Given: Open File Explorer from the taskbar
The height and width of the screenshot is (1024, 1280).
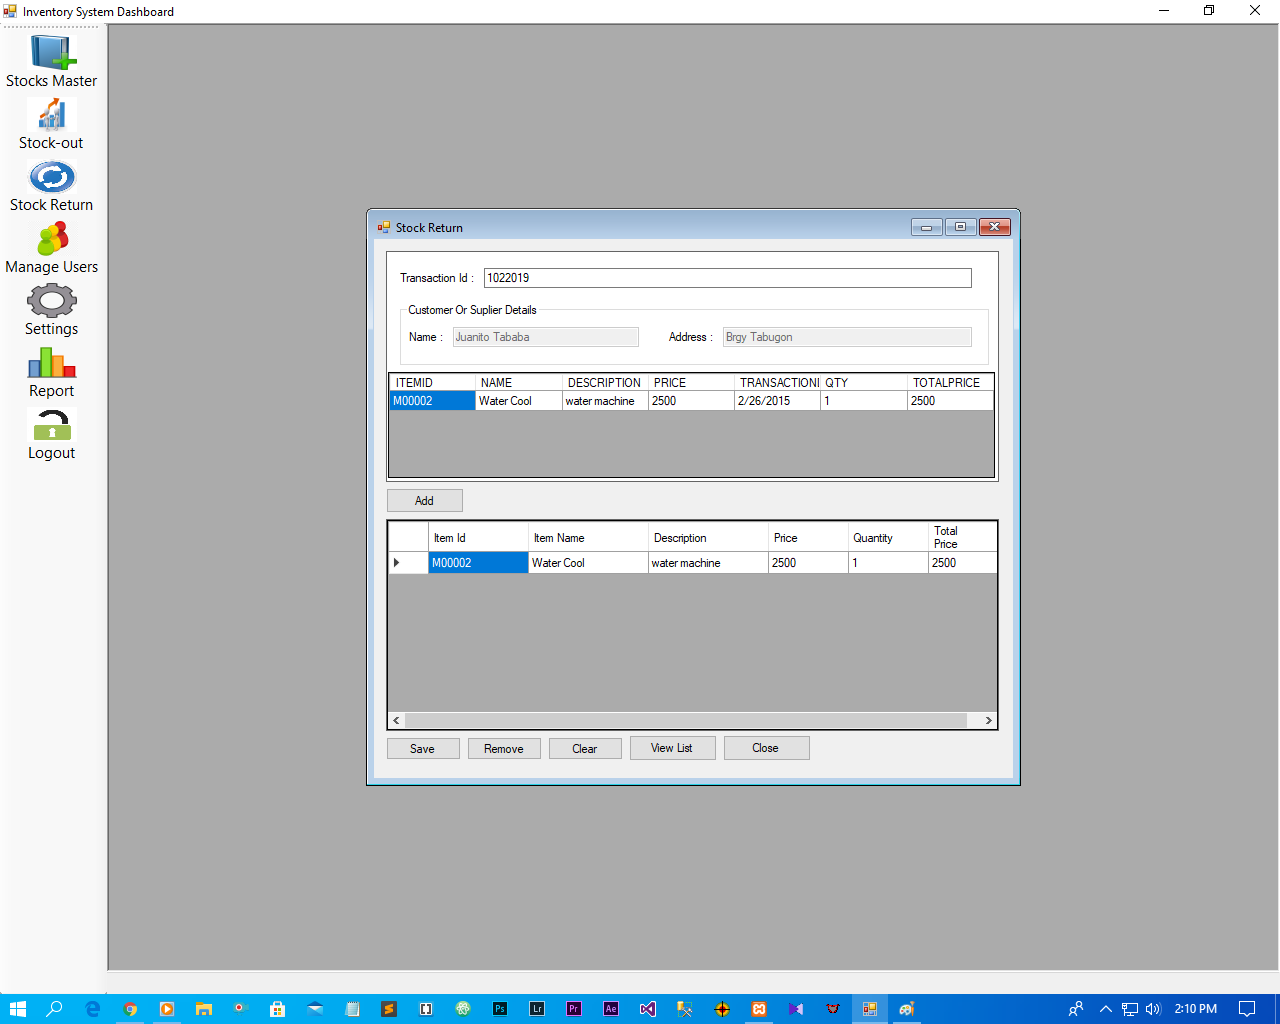Looking at the screenshot, I should coord(203,1008).
